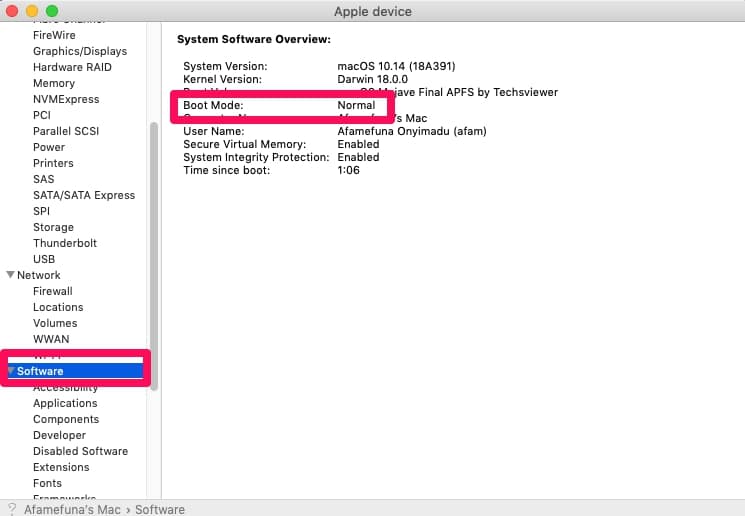
Task: Open USB device information
Action: pyautogui.click(x=44, y=259)
